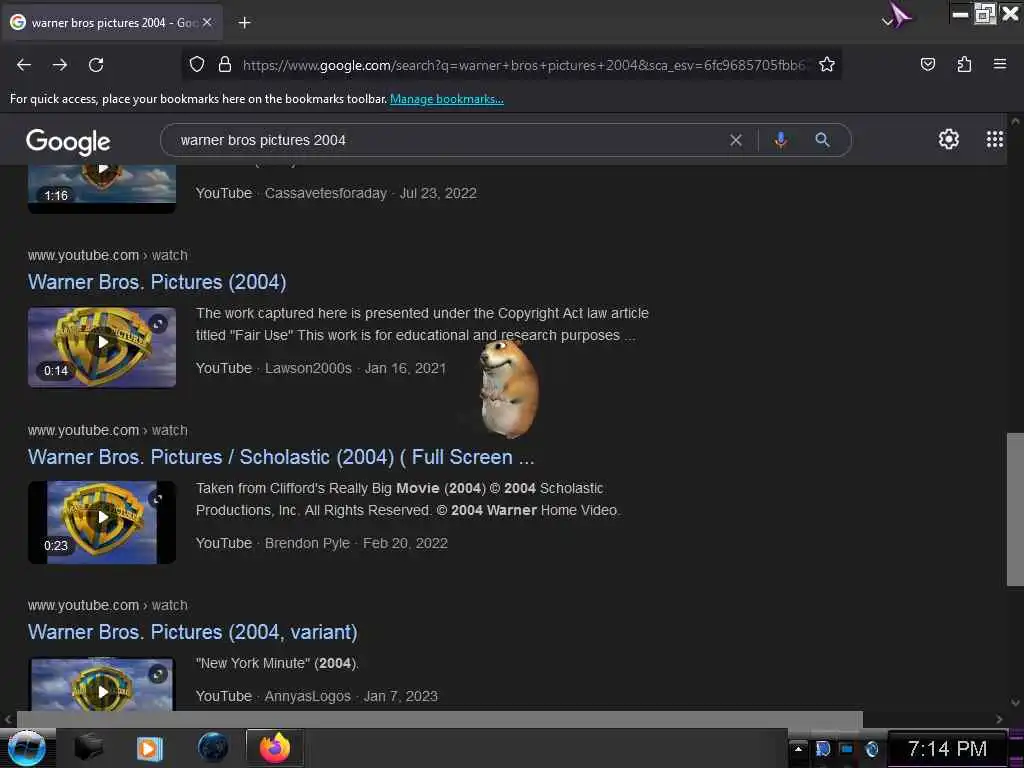Close the warner bros pictures 2004 tab

(207, 22)
